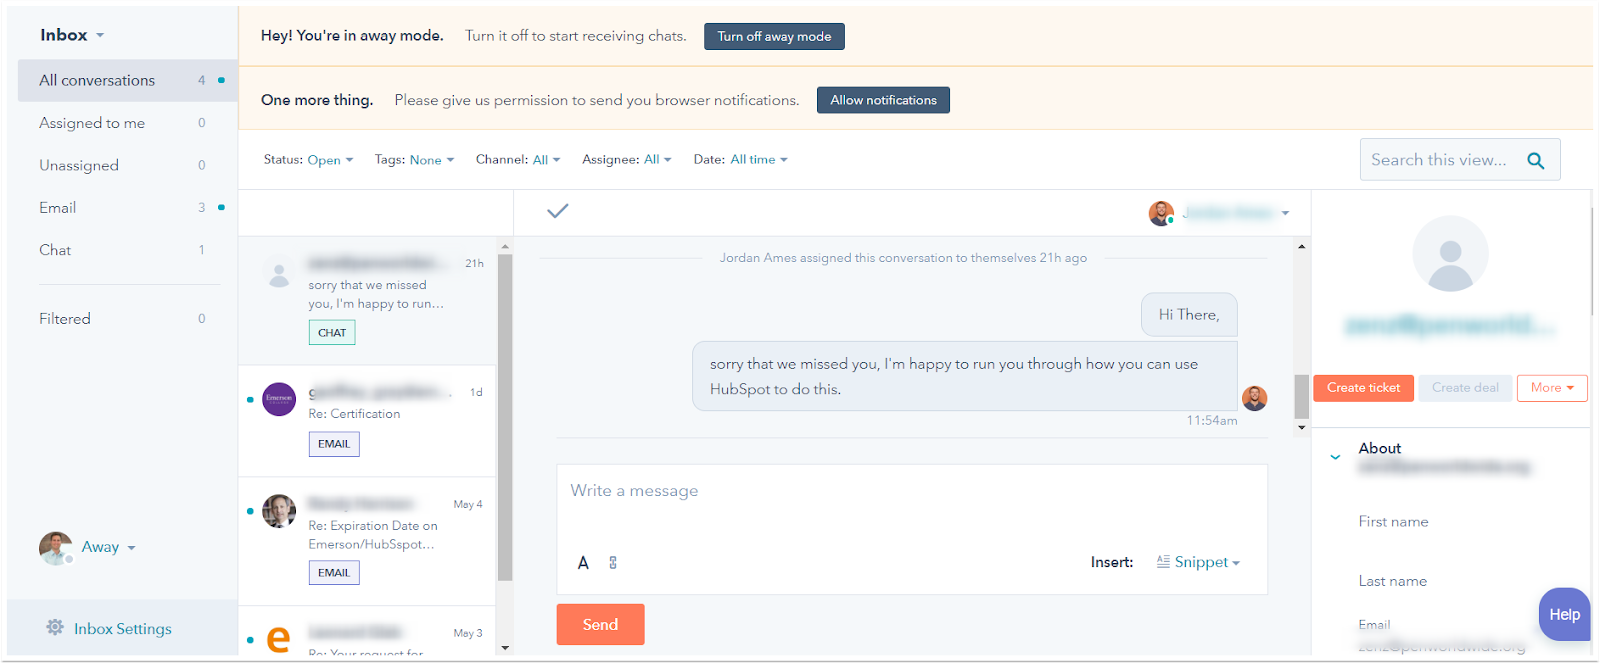Collapse the About section chevron
This screenshot has width=1600, height=663.
(1335, 457)
